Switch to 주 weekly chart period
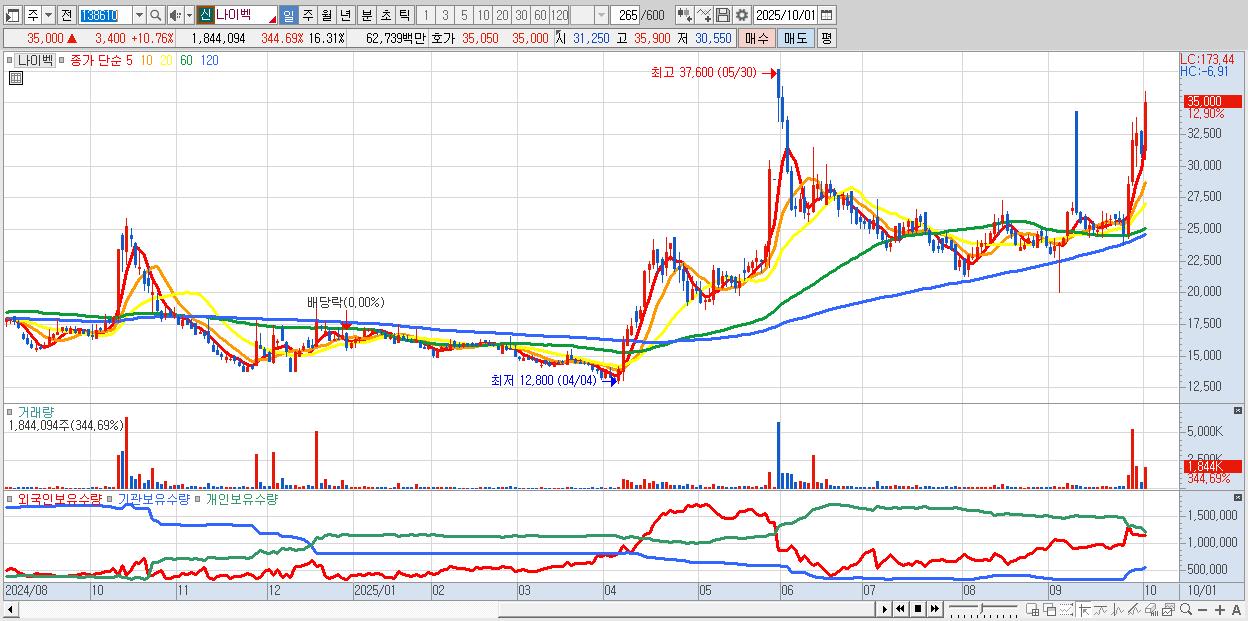This screenshot has width=1248, height=621. (308, 16)
